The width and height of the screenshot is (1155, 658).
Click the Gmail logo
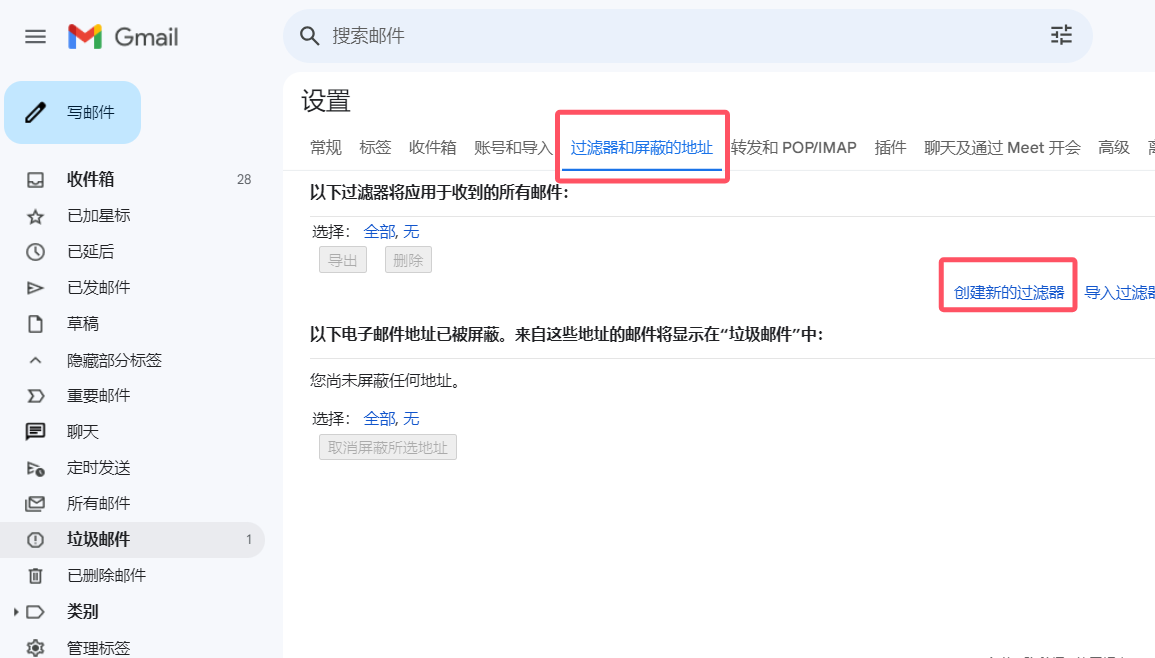(123, 36)
